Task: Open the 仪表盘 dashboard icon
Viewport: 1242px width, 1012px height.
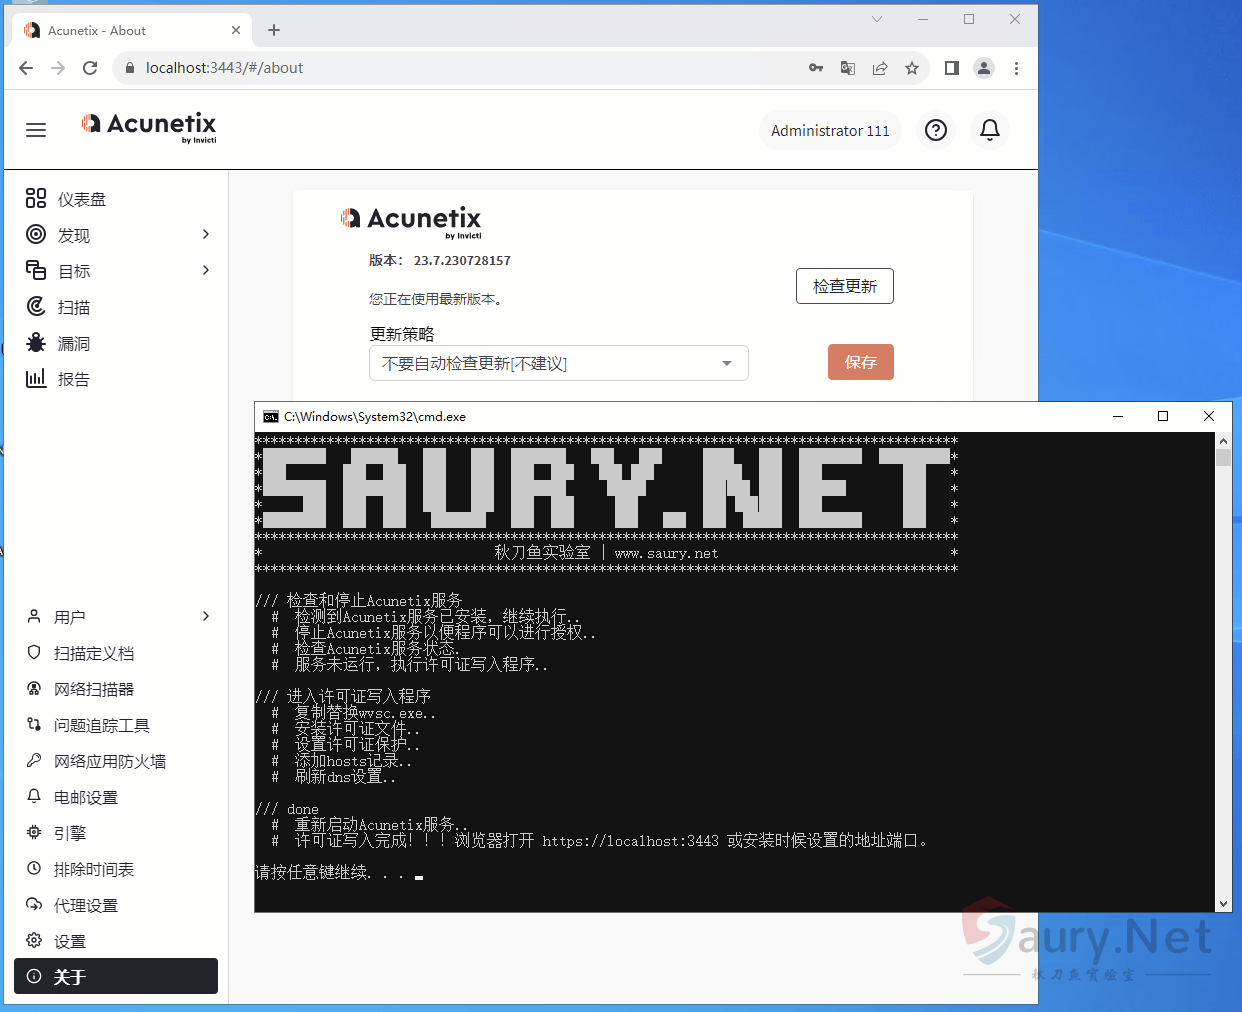Action: [36, 199]
